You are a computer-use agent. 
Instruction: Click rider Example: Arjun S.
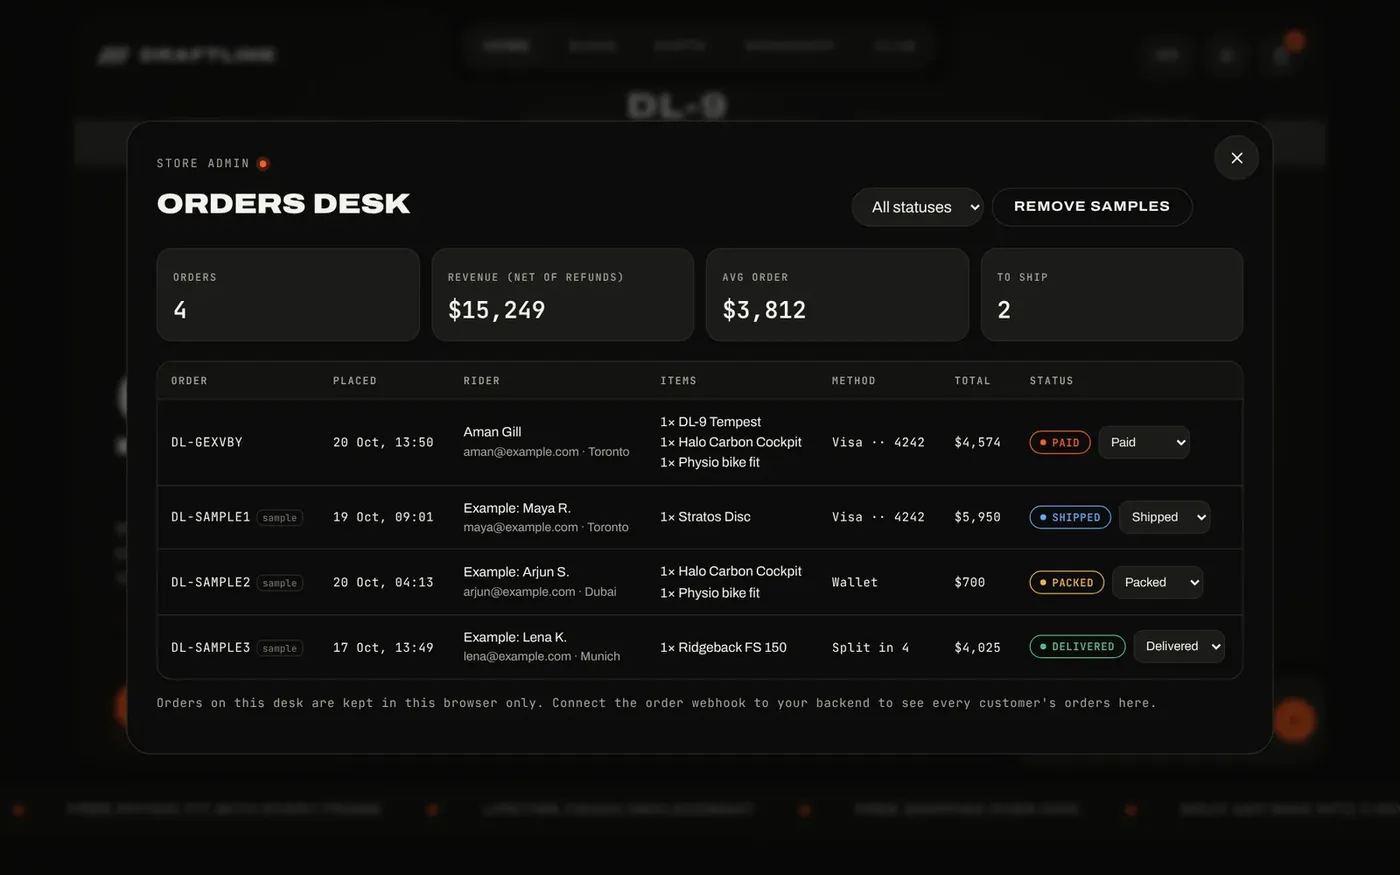(x=516, y=572)
